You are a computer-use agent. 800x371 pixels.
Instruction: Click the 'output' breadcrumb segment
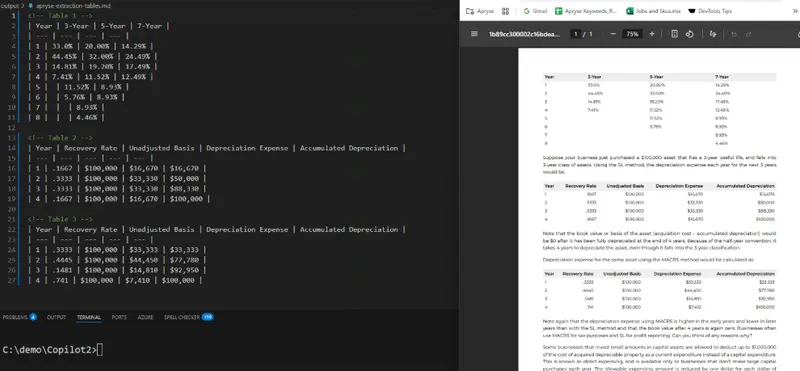(x=9, y=6)
